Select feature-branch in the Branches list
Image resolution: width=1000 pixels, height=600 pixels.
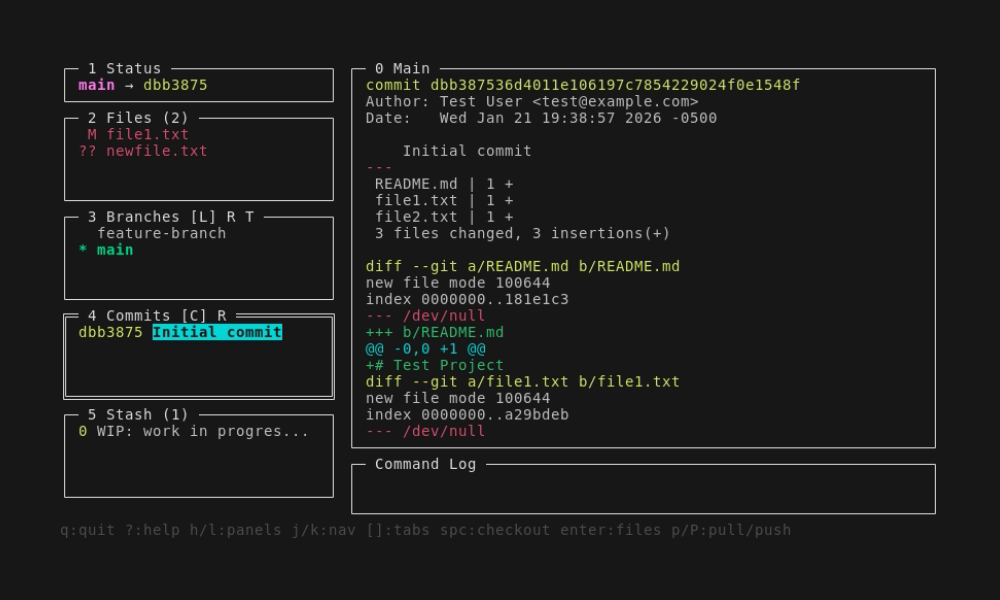coord(161,233)
